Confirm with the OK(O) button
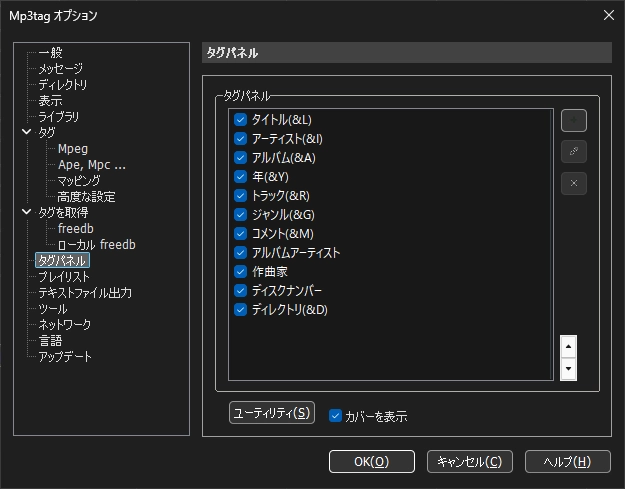This screenshot has height=489, width=625. (x=371, y=462)
